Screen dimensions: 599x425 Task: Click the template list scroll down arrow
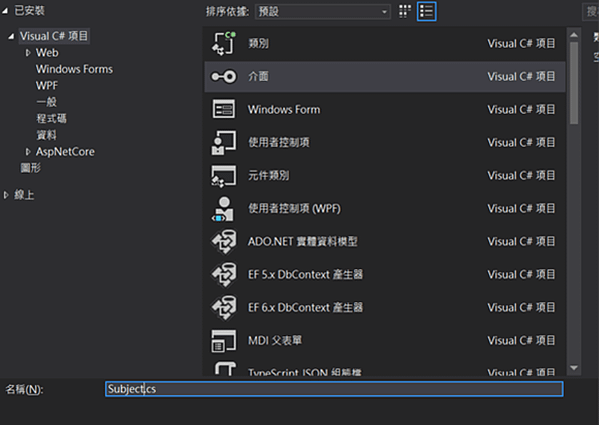(x=574, y=368)
